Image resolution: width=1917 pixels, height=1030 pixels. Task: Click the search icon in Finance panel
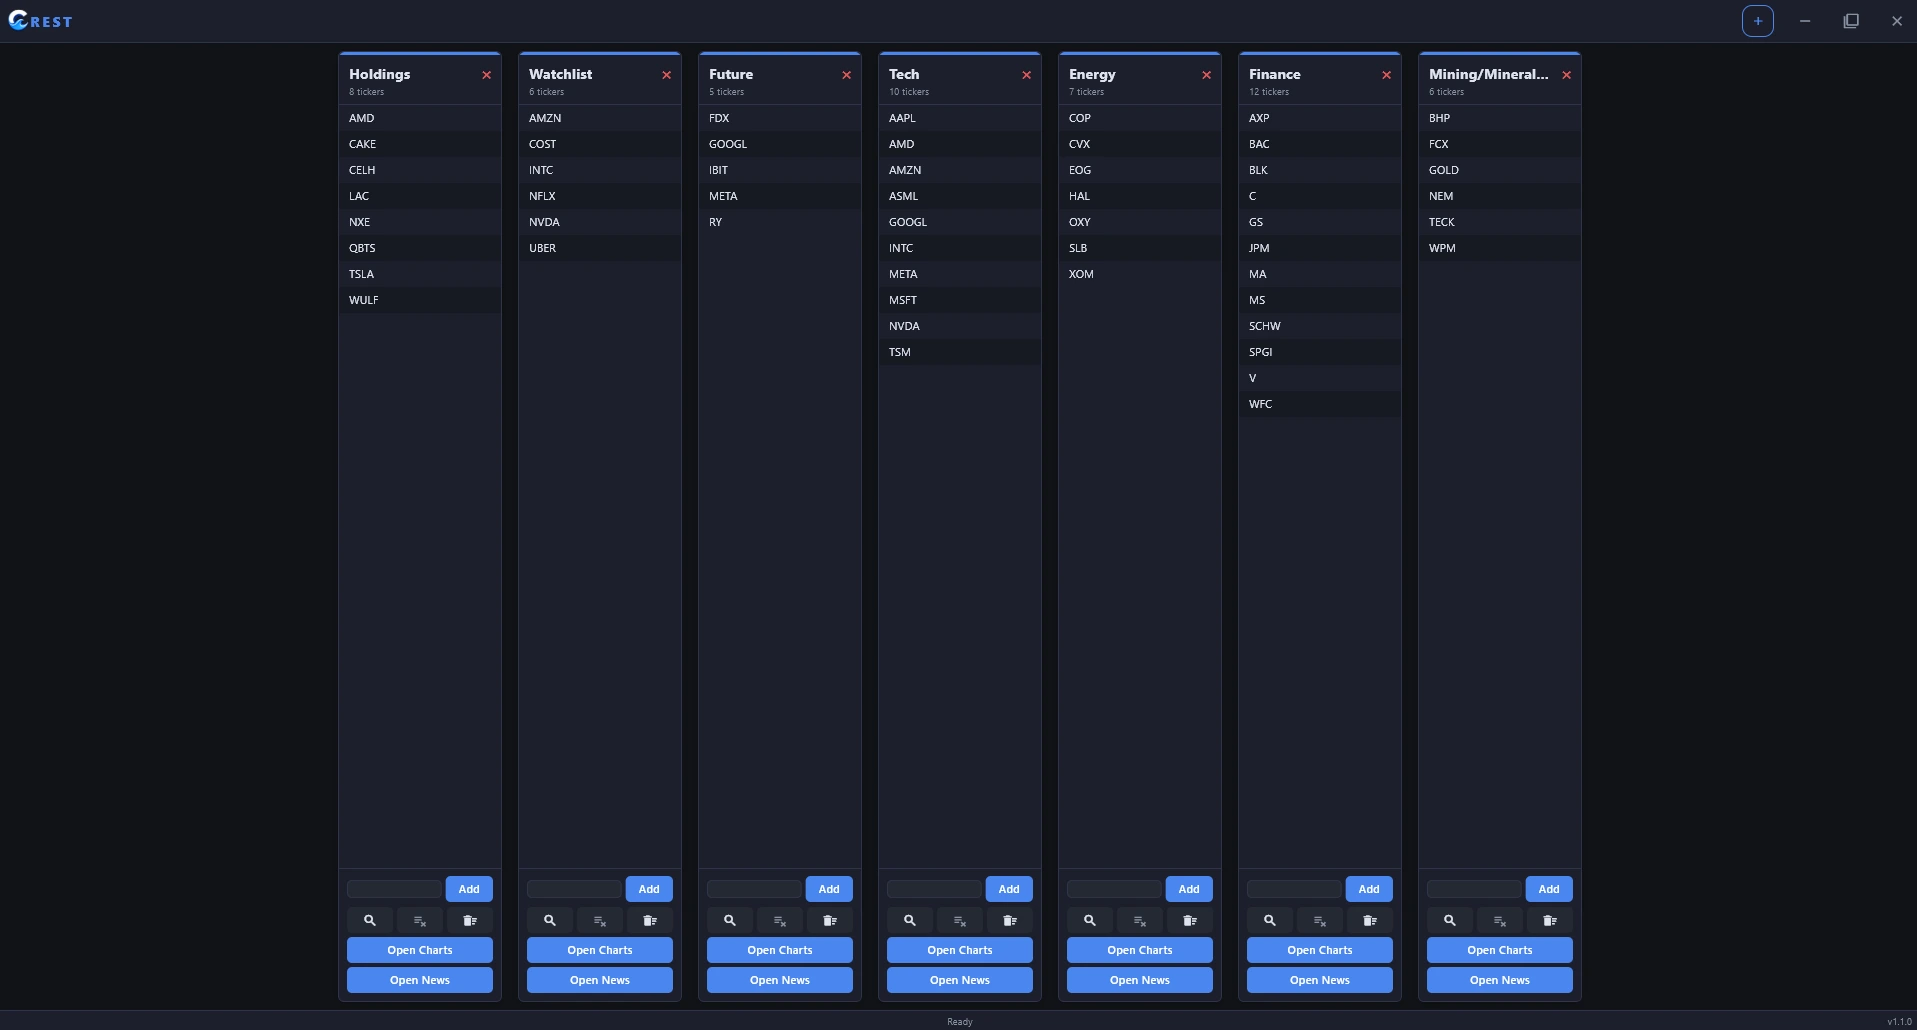tap(1270, 920)
